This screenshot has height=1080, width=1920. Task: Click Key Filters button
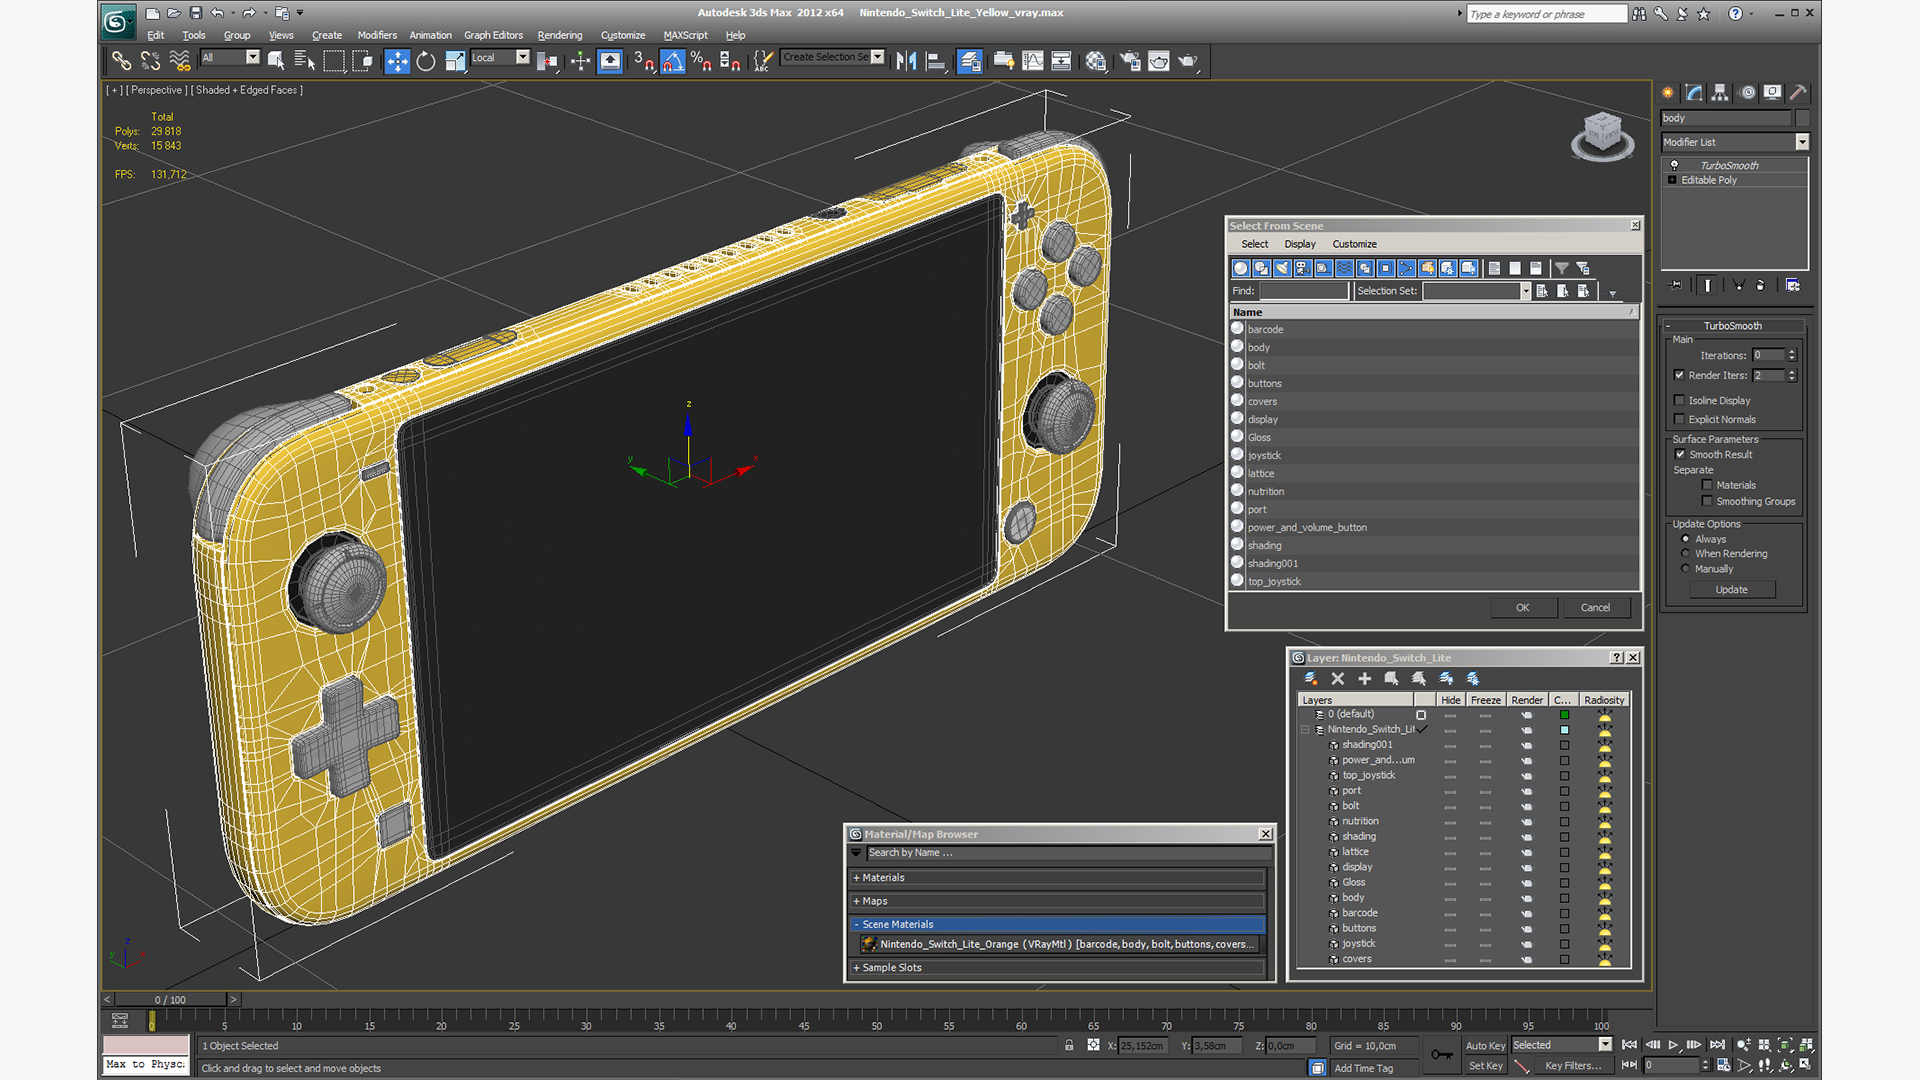click(1572, 1066)
